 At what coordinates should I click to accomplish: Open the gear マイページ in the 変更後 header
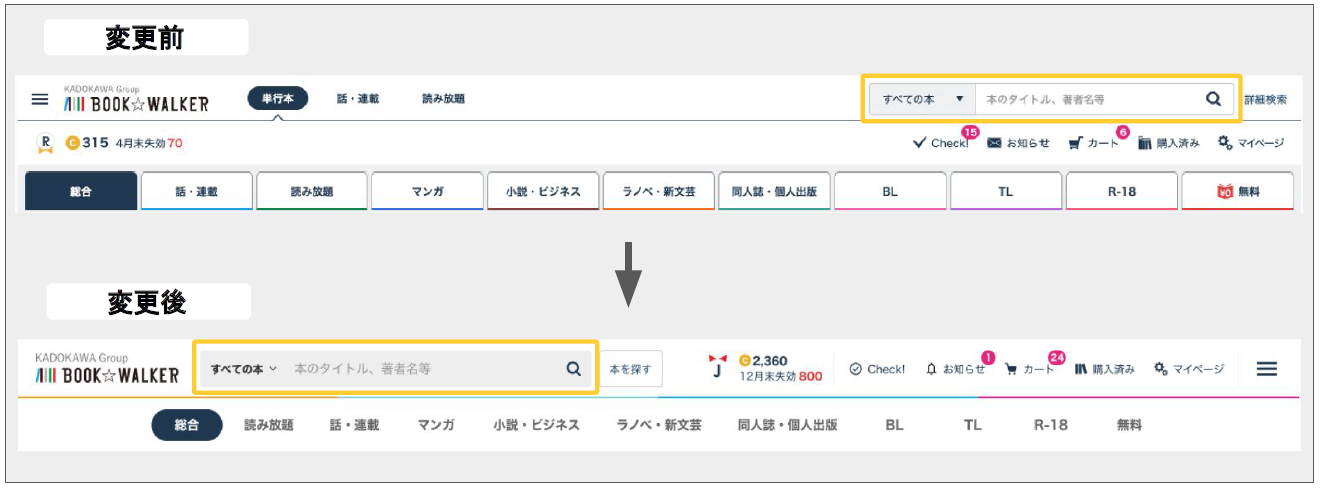pyautogui.click(x=1189, y=369)
